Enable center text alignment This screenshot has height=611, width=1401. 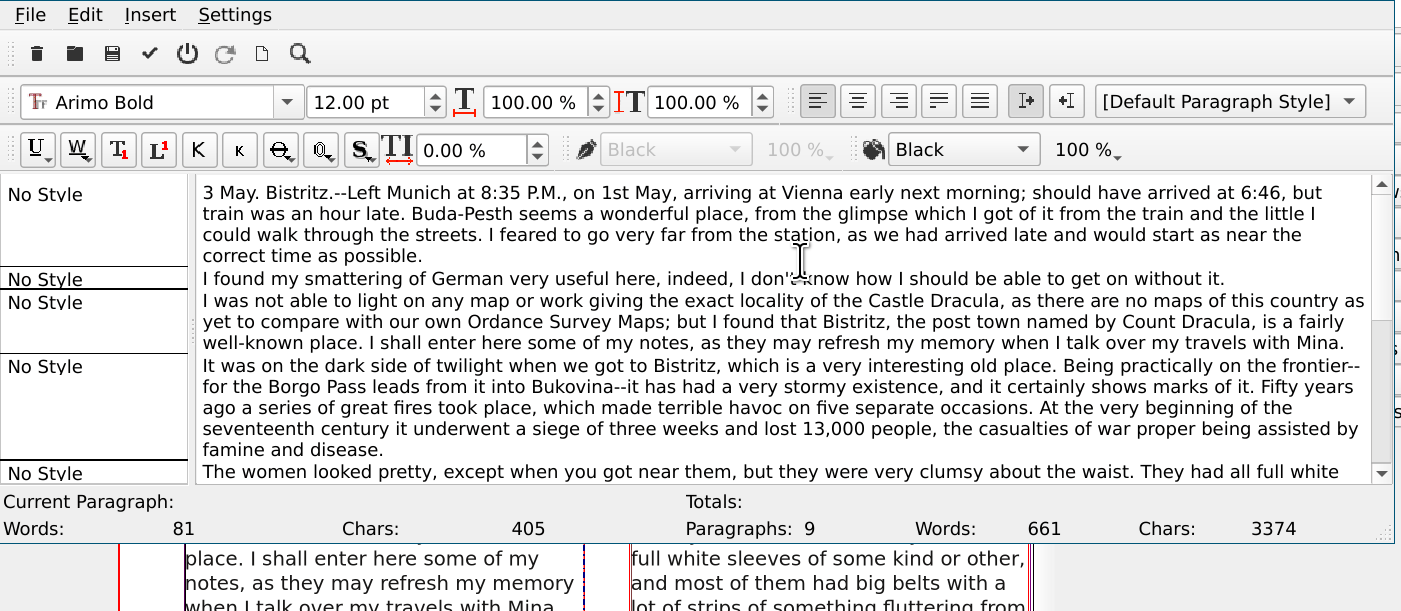(x=857, y=101)
